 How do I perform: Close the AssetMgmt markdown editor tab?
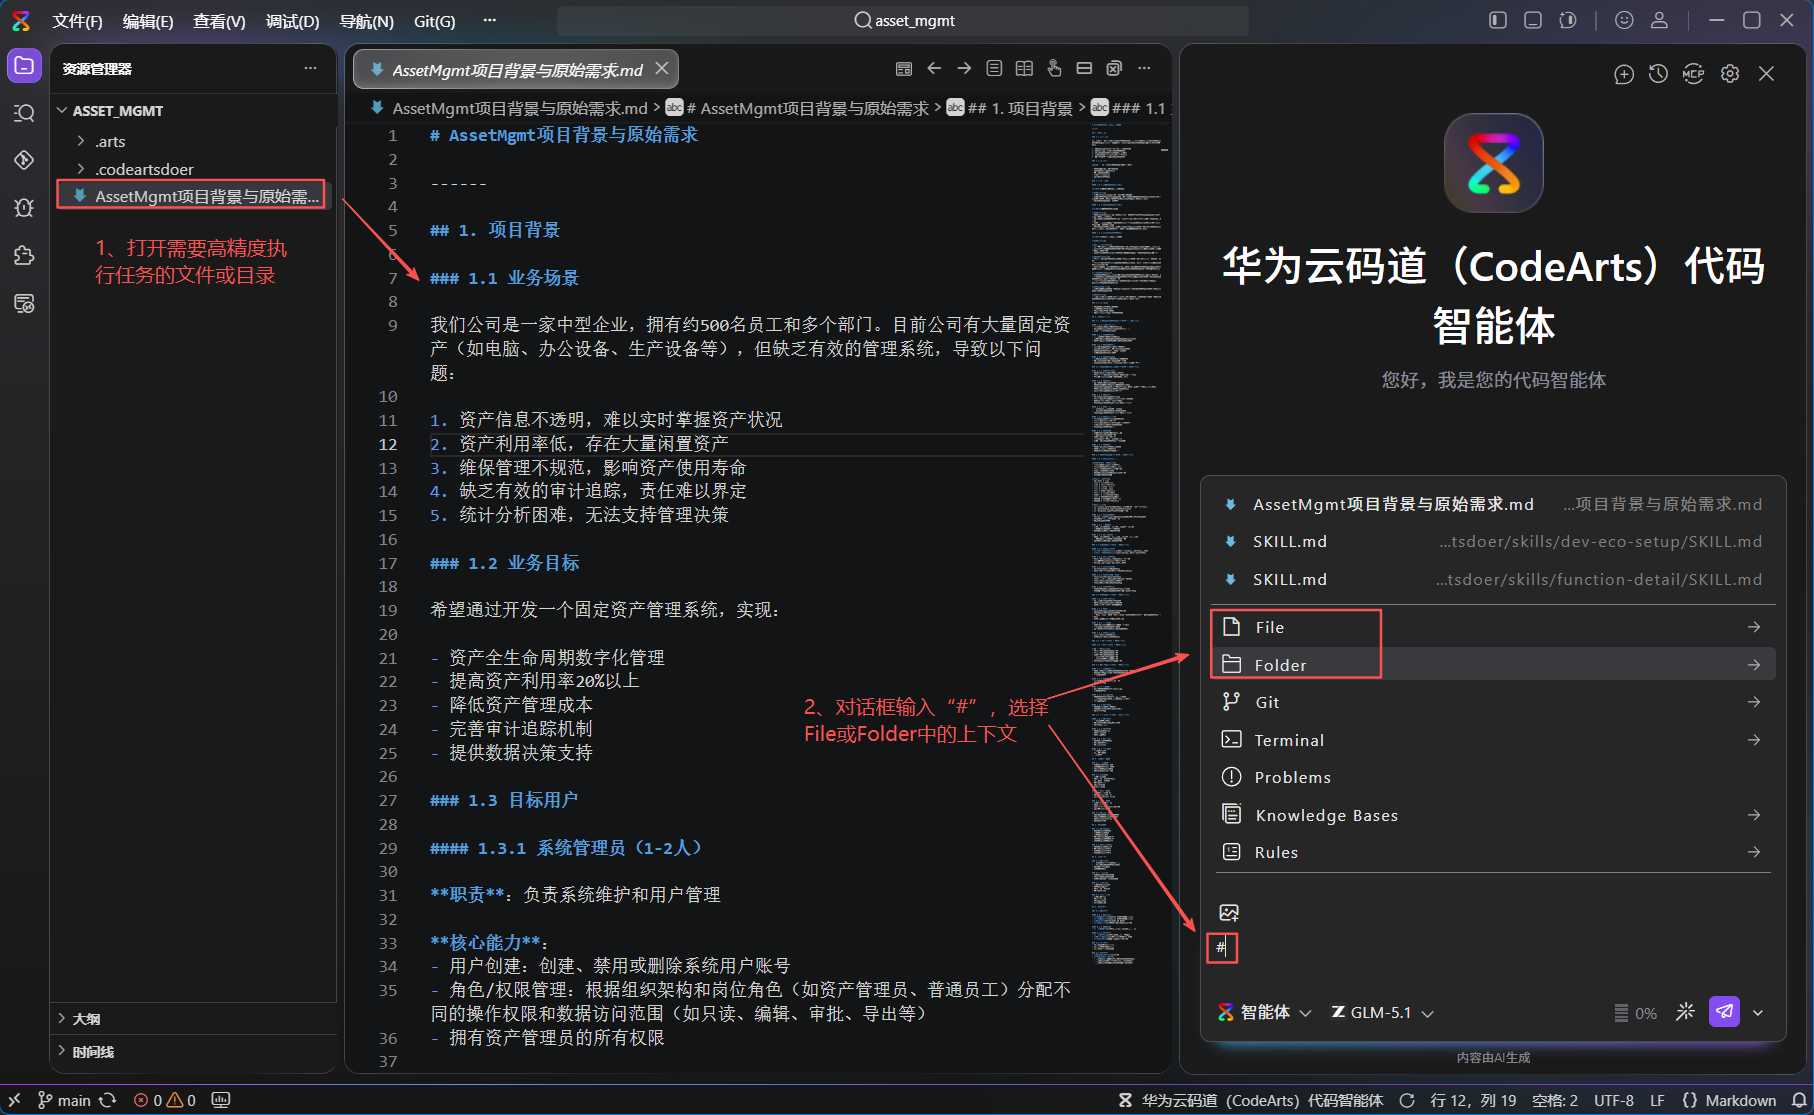point(662,68)
